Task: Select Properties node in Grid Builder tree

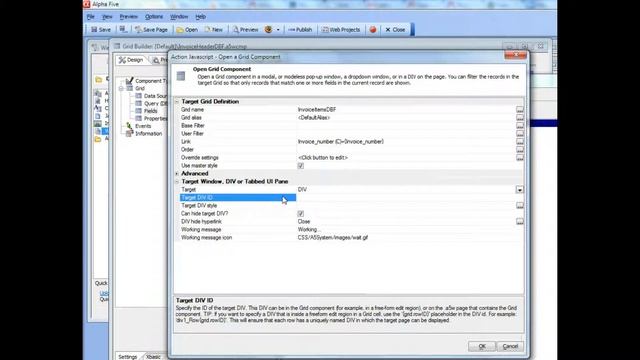Action: 151,119
